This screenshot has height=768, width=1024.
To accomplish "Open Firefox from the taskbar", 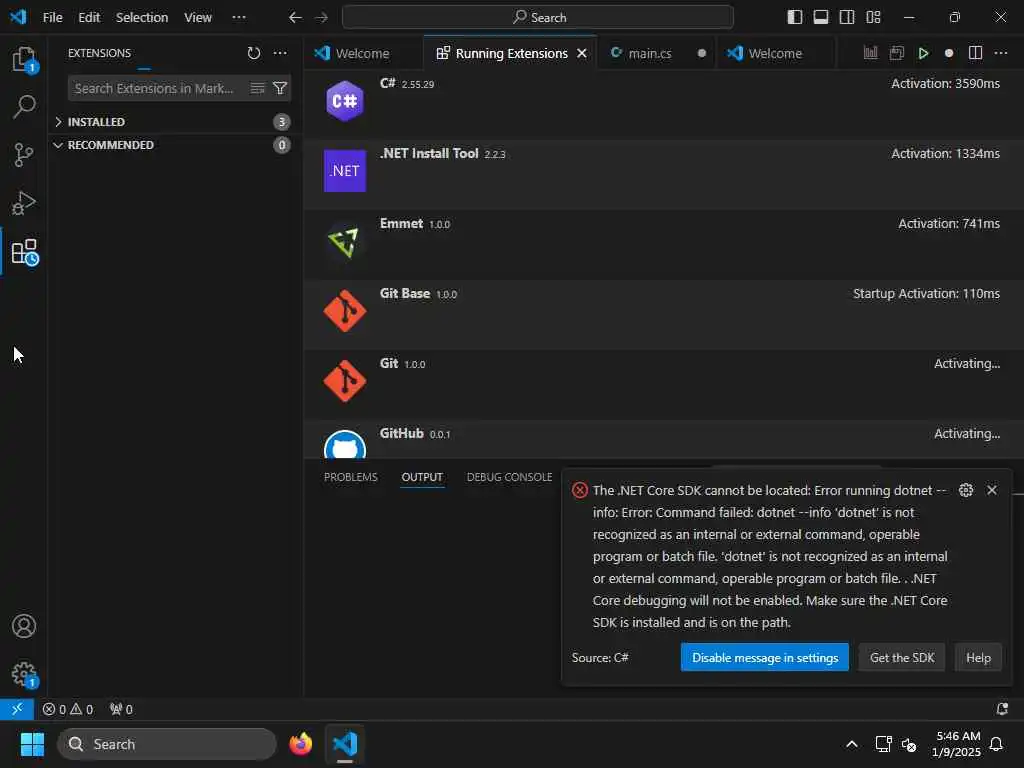I will click(x=300, y=744).
